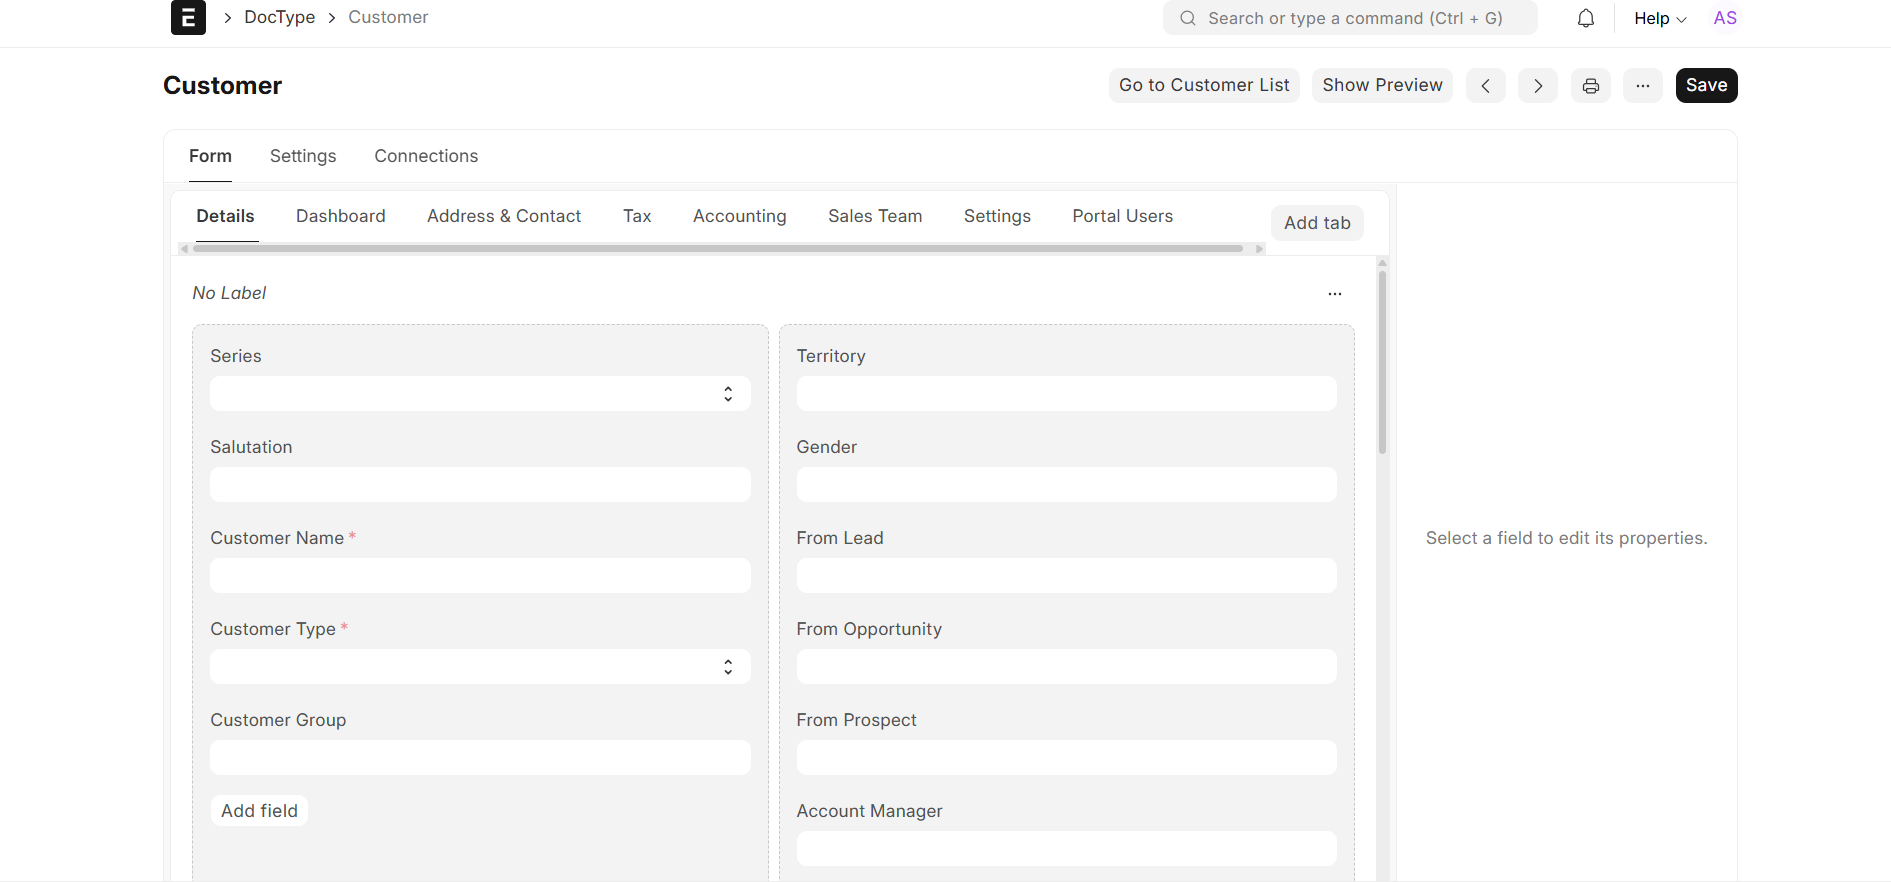Open the No Label section options ellipsis
This screenshot has width=1891, height=882.
pyautogui.click(x=1334, y=294)
